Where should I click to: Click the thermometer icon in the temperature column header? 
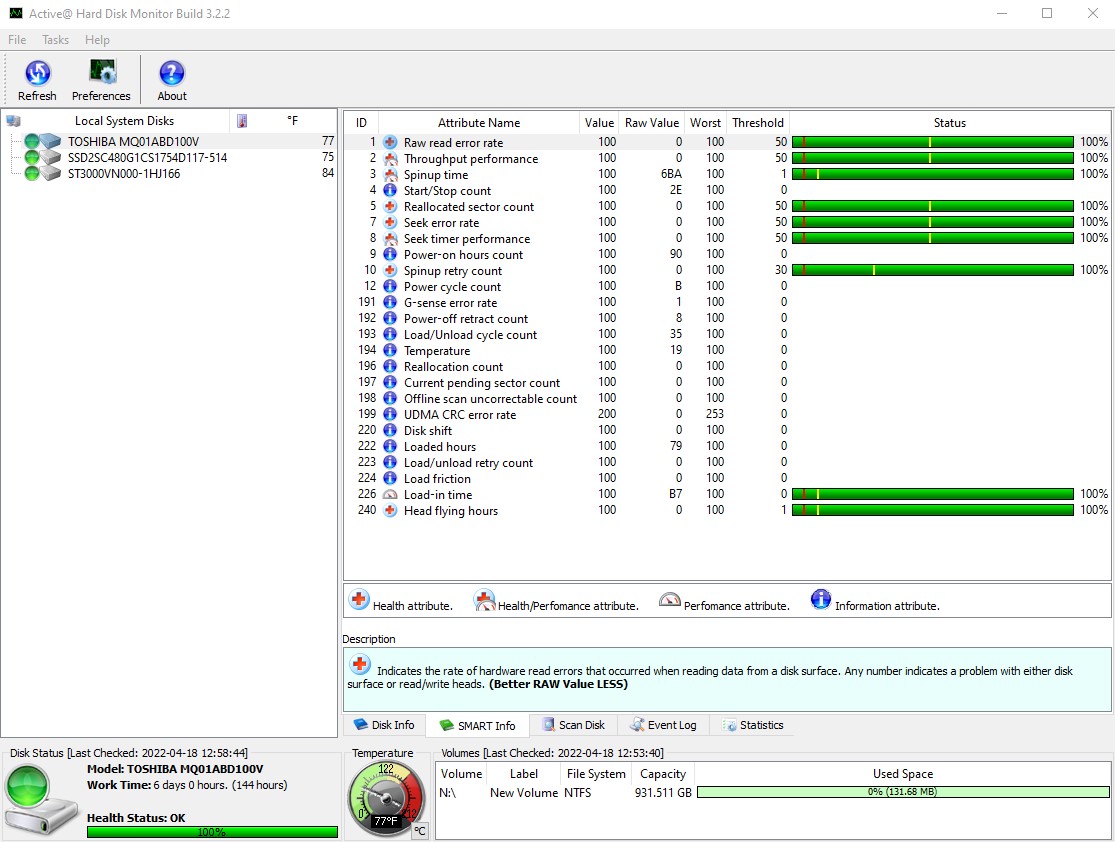click(241, 120)
